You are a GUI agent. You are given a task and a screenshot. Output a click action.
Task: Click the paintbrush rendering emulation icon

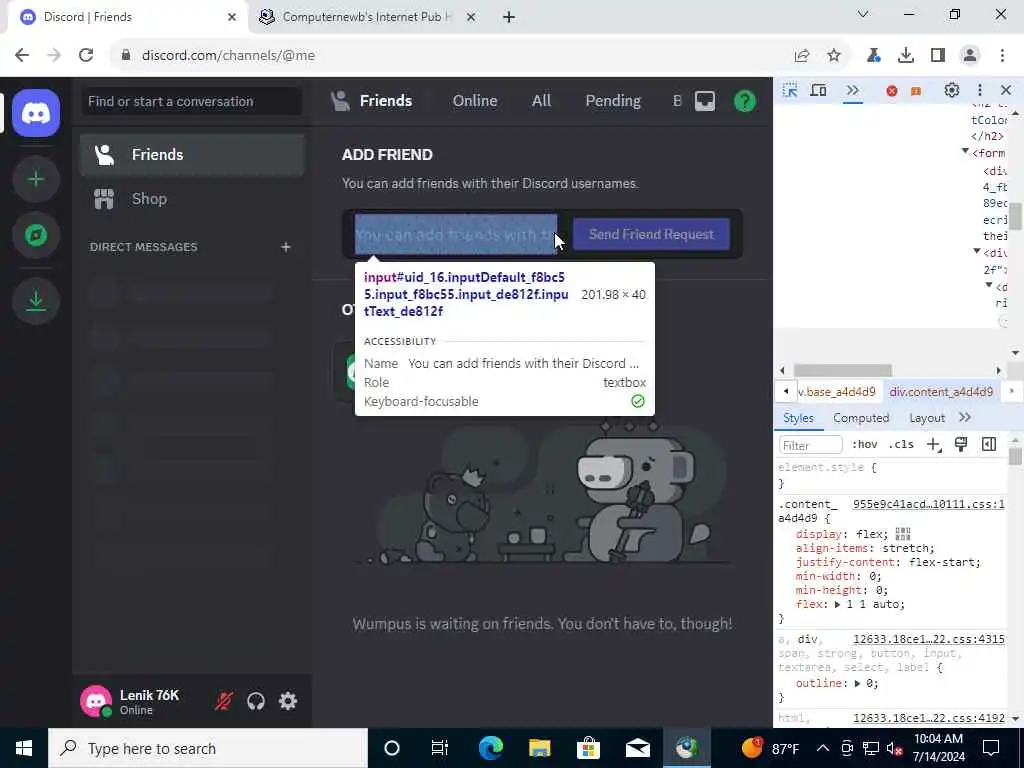[961, 445]
